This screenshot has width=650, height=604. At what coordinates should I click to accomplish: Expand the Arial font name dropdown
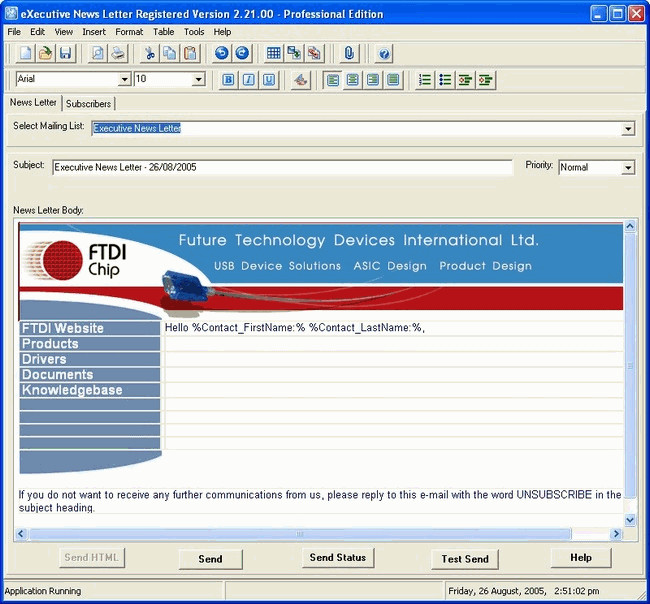point(124,79)
